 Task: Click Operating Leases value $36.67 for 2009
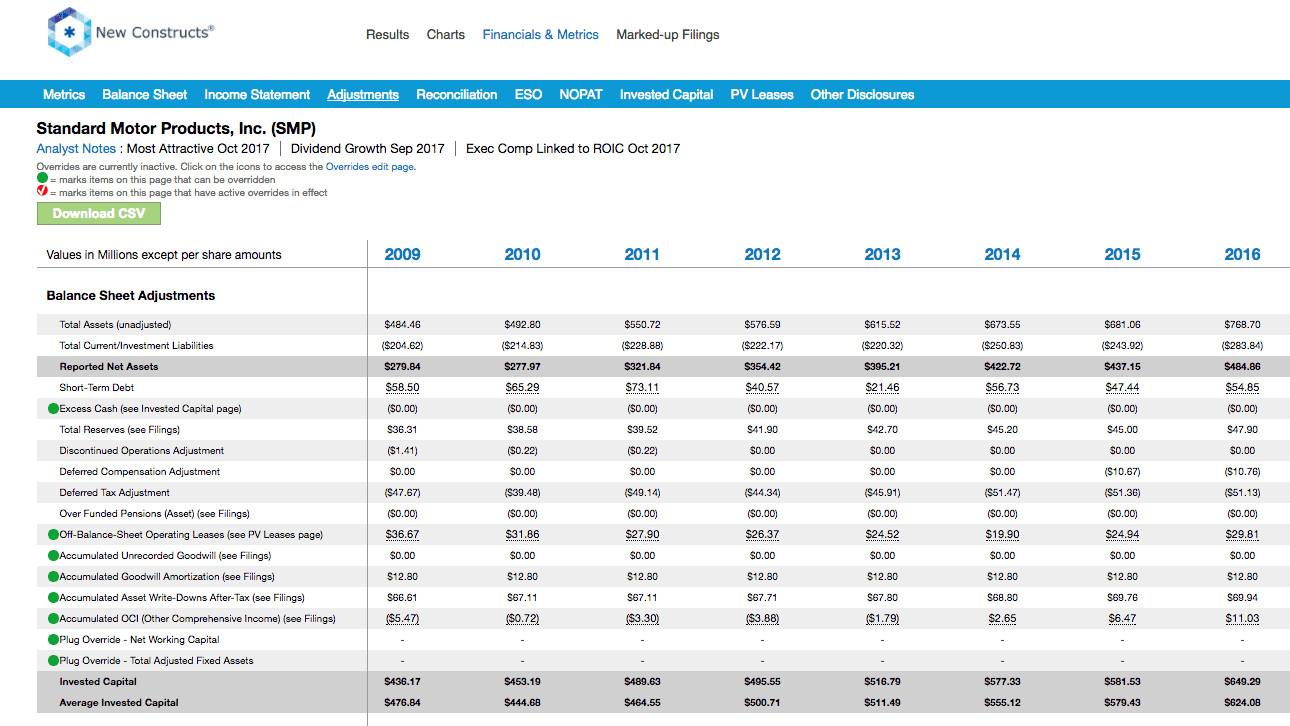tap(402, 534)
